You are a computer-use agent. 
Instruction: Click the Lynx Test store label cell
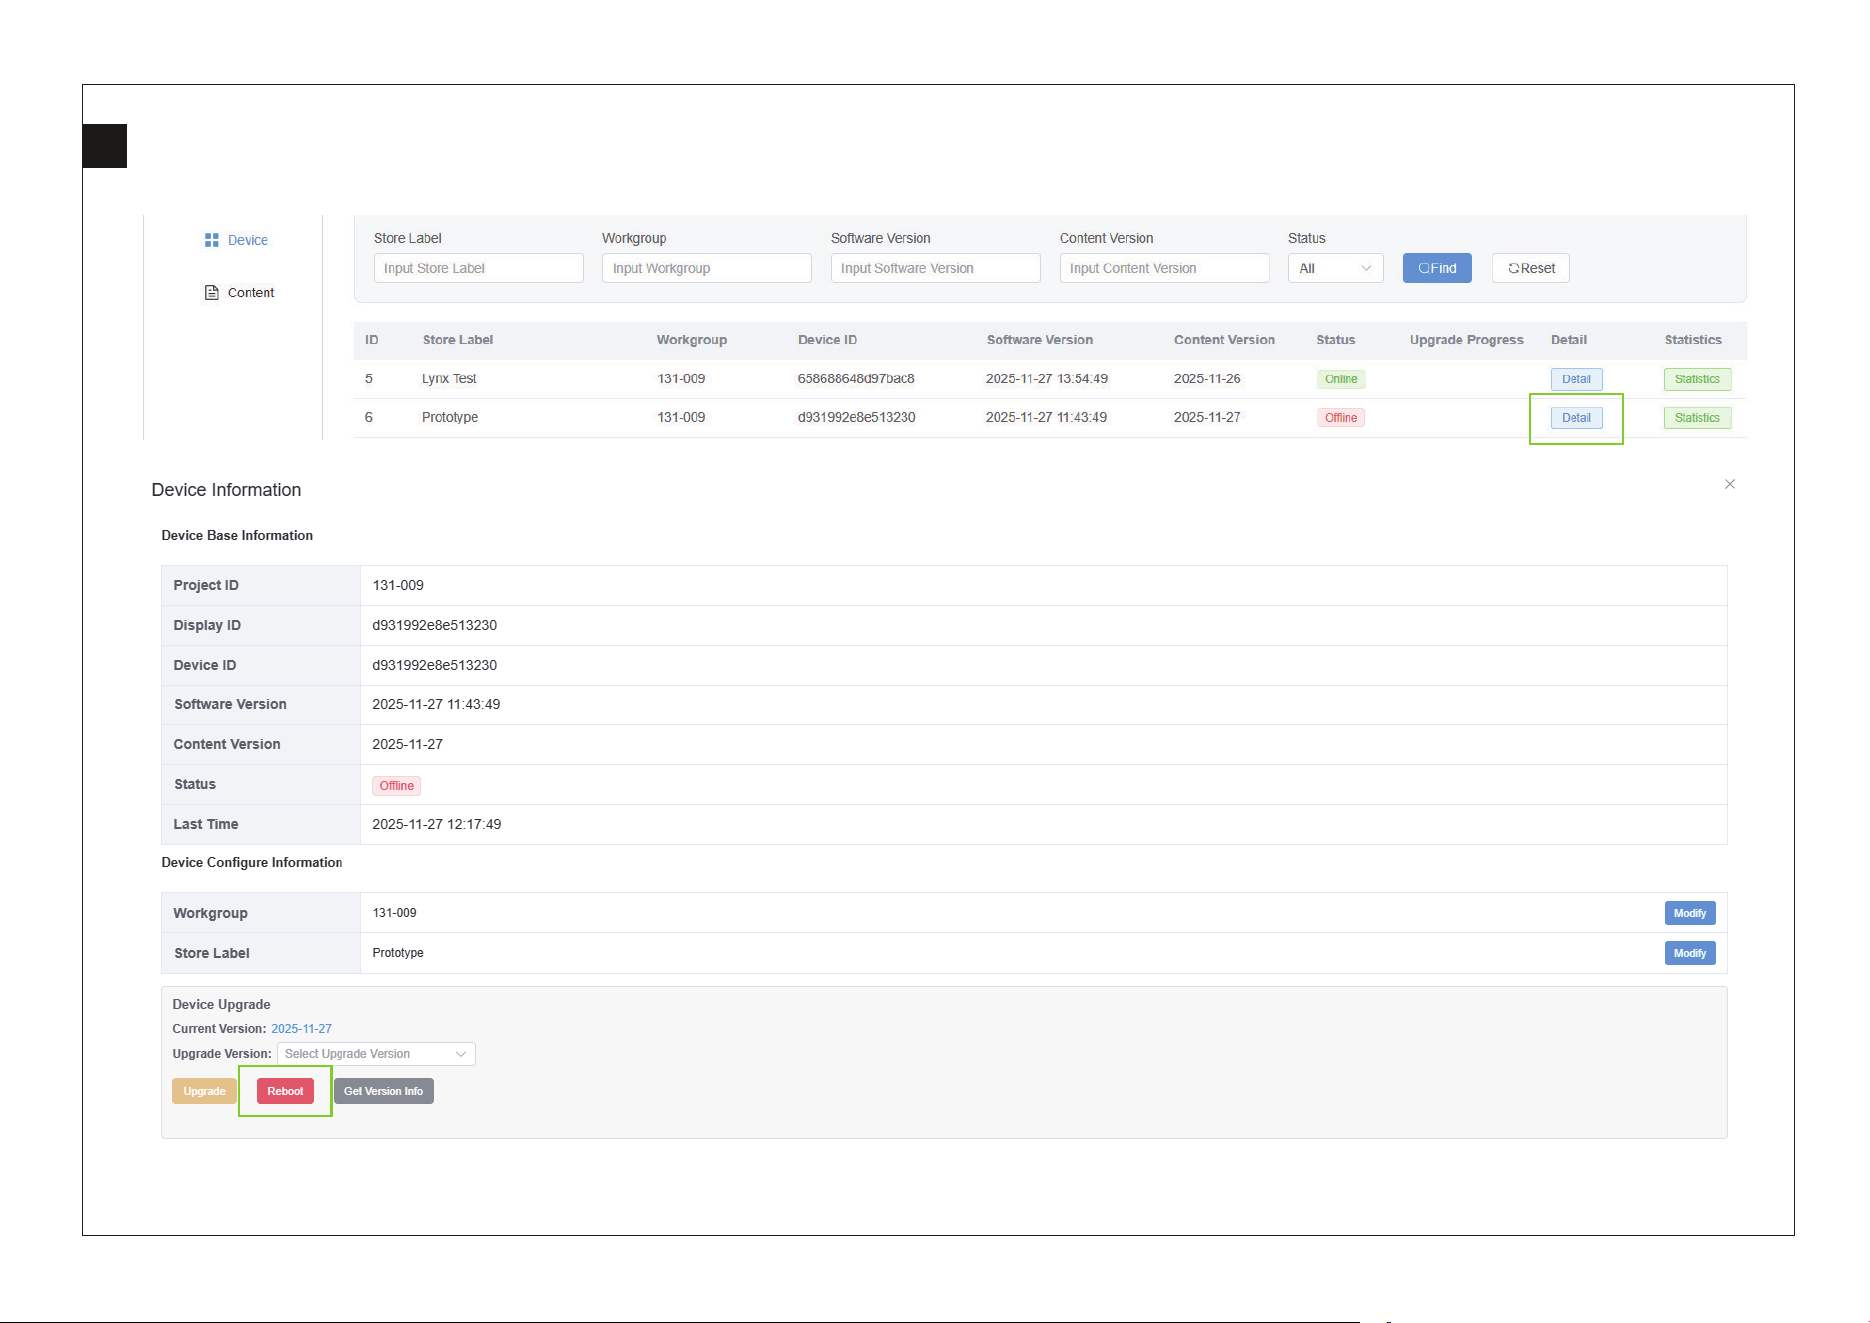pyautogui.click(x=449, y=379)
